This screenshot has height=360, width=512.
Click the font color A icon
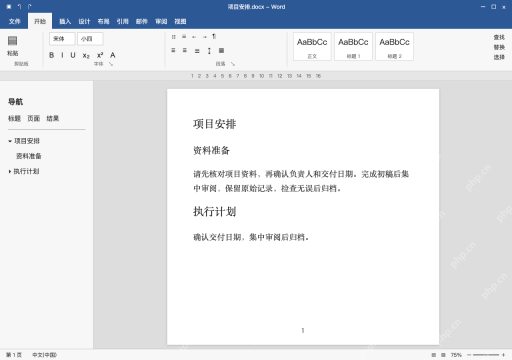[113, 55]
